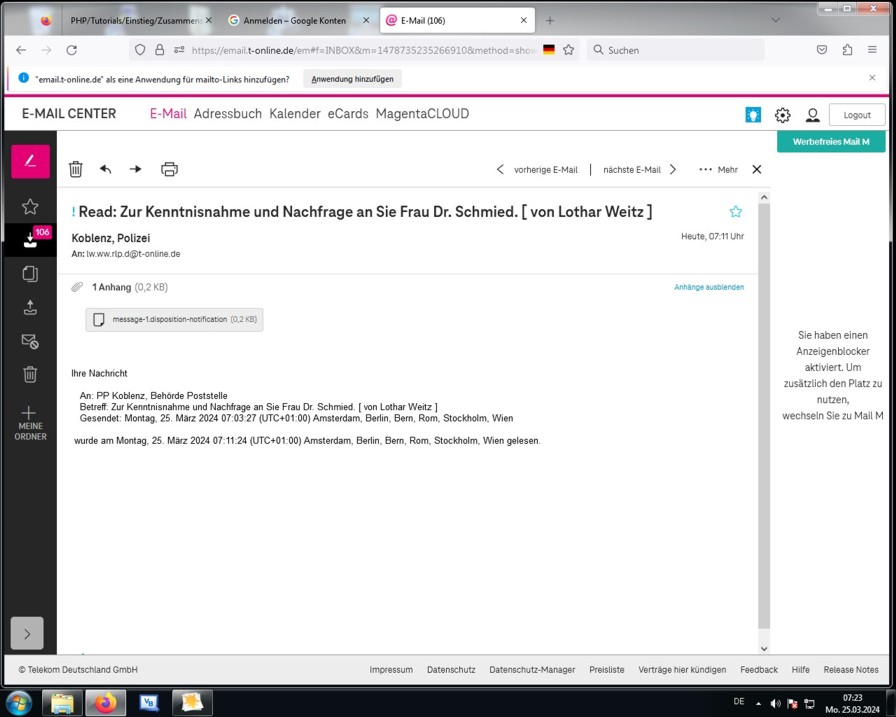Open the 'Mehr' options menu
The width and height of the screenshot is (896, 717).
coord(718,169)
